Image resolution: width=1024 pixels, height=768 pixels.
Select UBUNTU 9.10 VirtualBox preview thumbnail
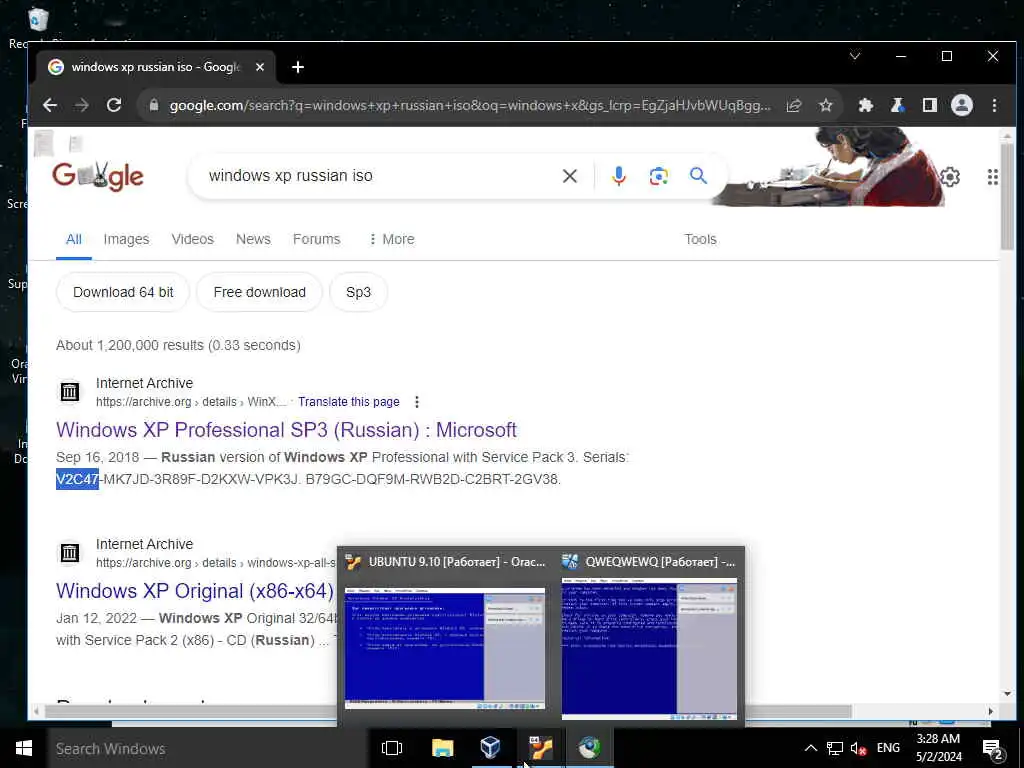coord(445,647)
